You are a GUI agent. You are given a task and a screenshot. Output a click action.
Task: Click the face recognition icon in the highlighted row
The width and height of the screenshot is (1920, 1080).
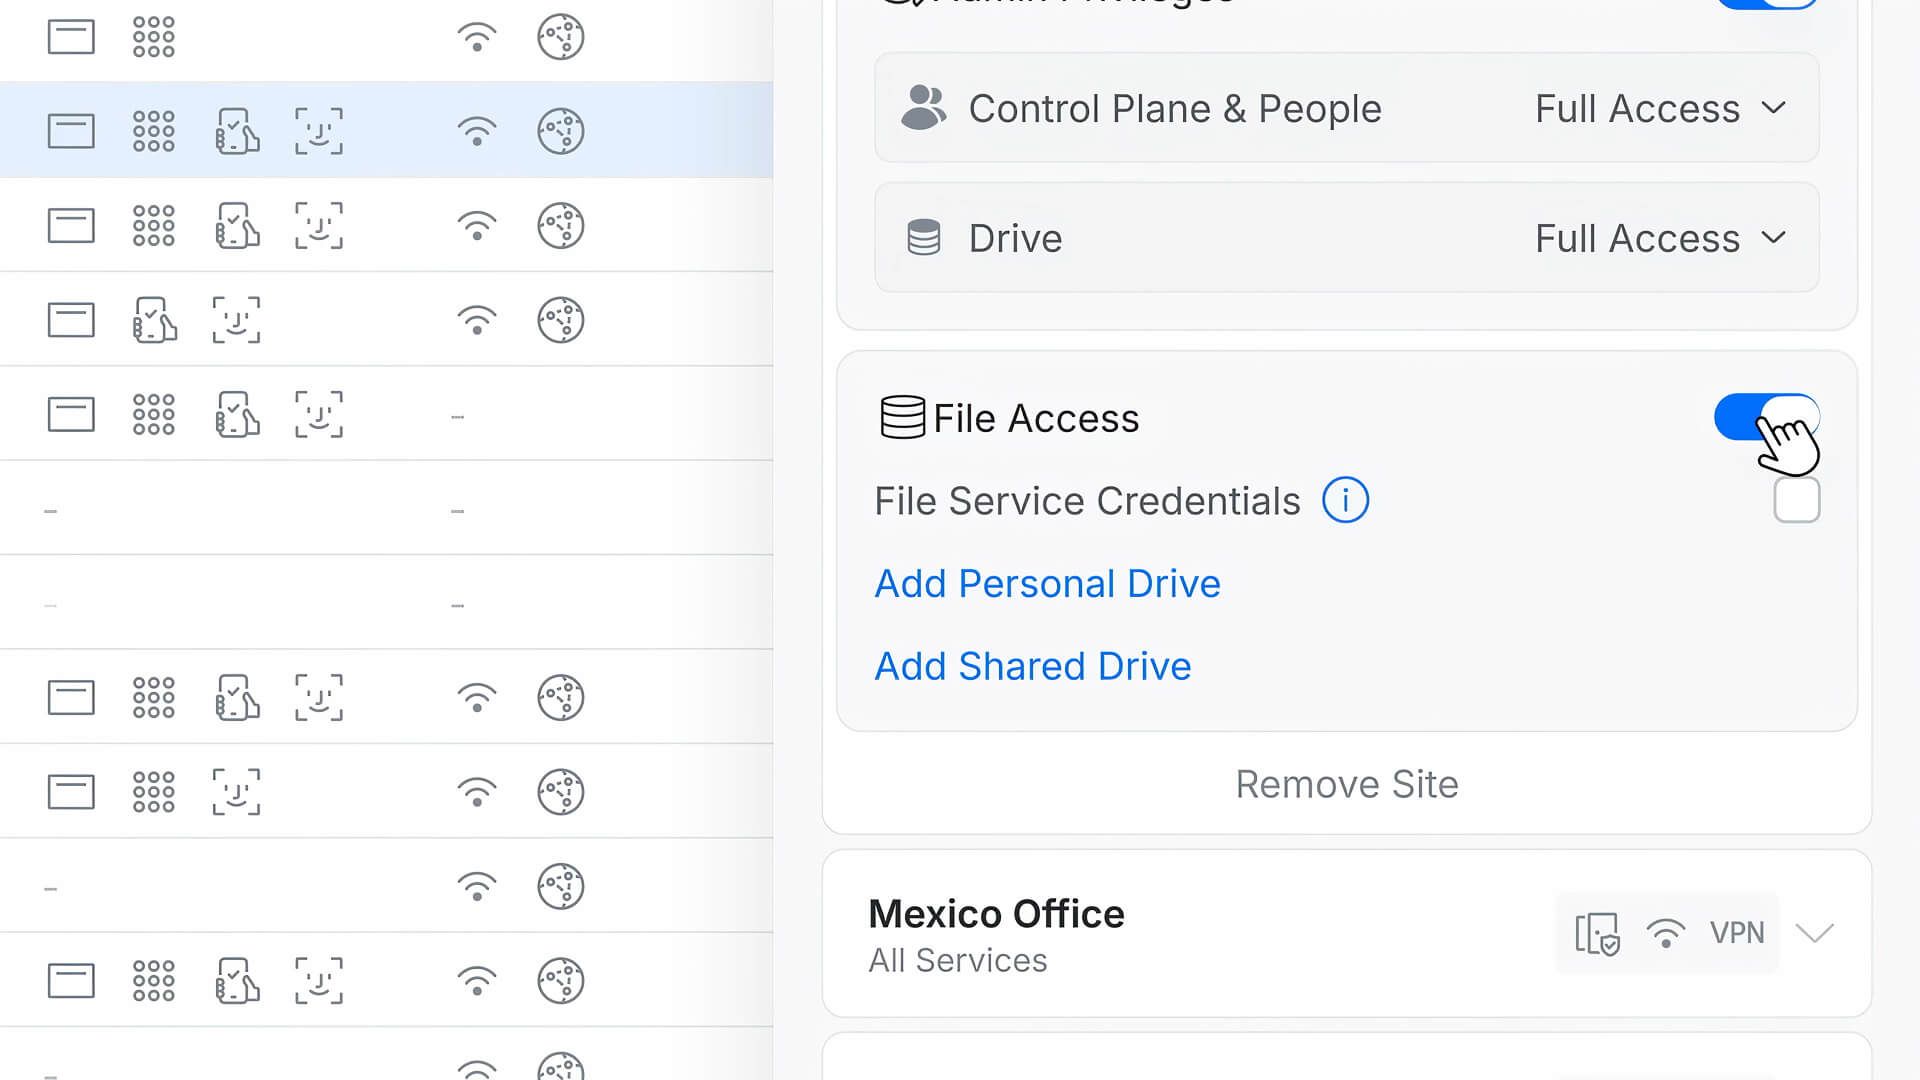(x=319, y=131)
